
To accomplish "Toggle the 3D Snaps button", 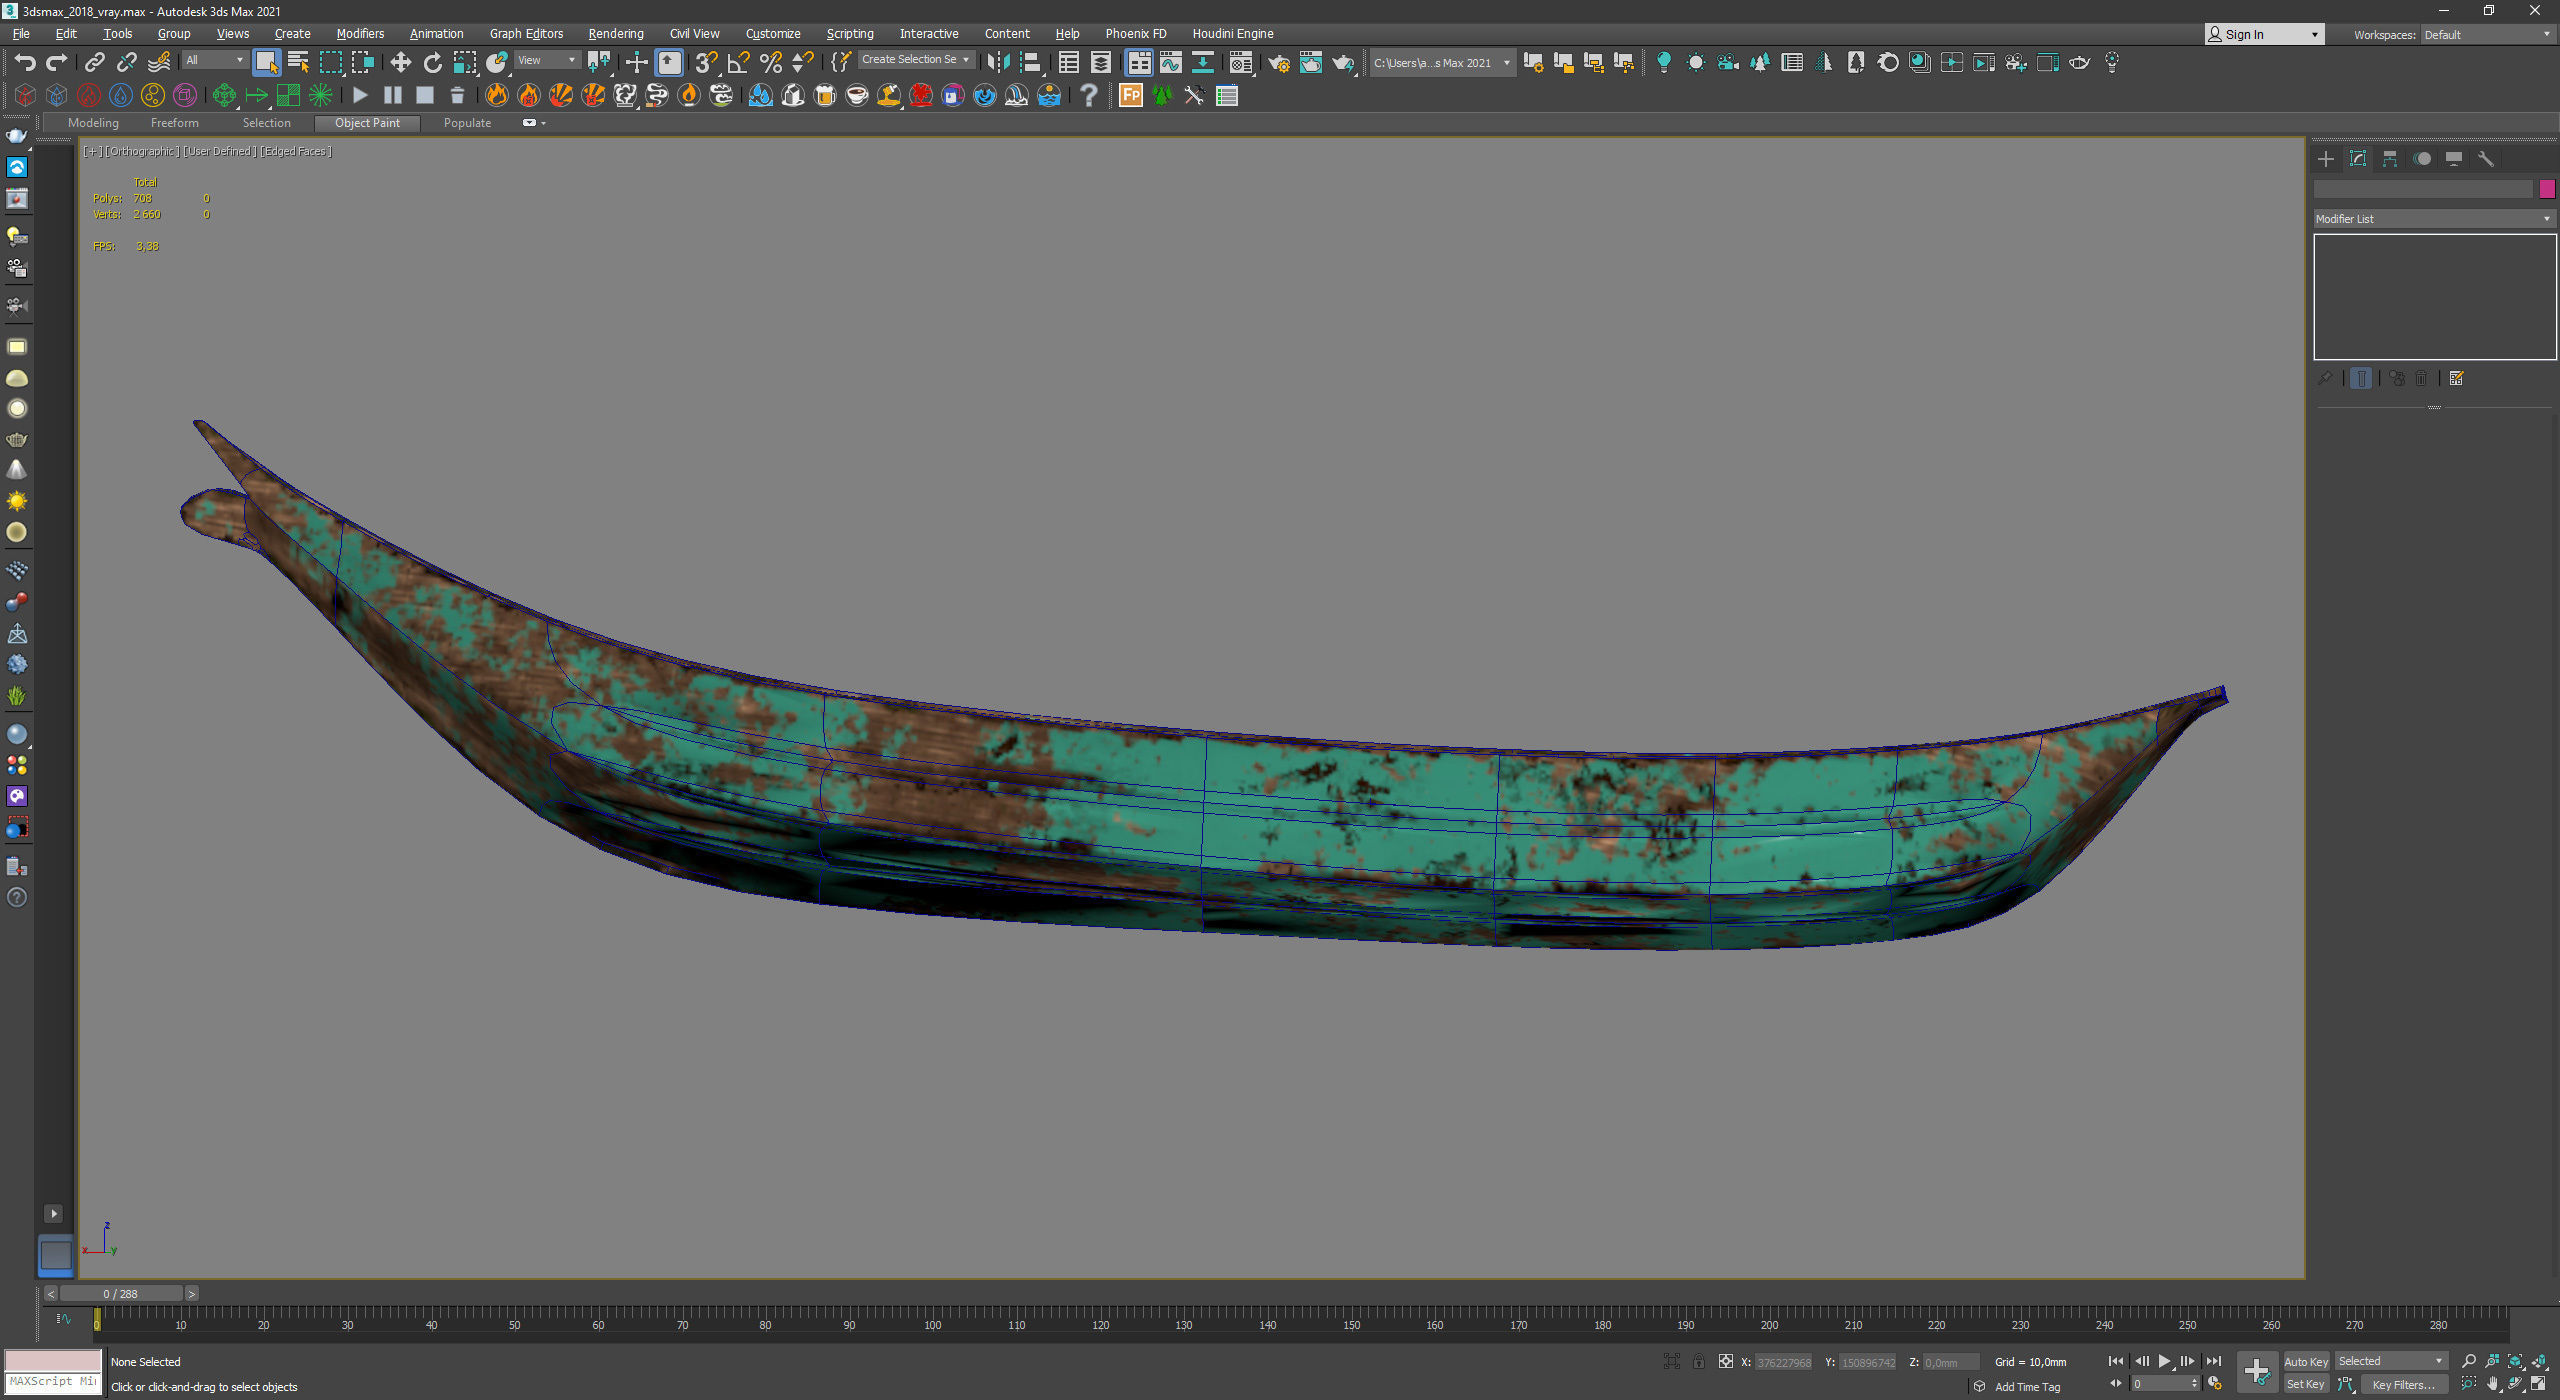I will [705, 63].
